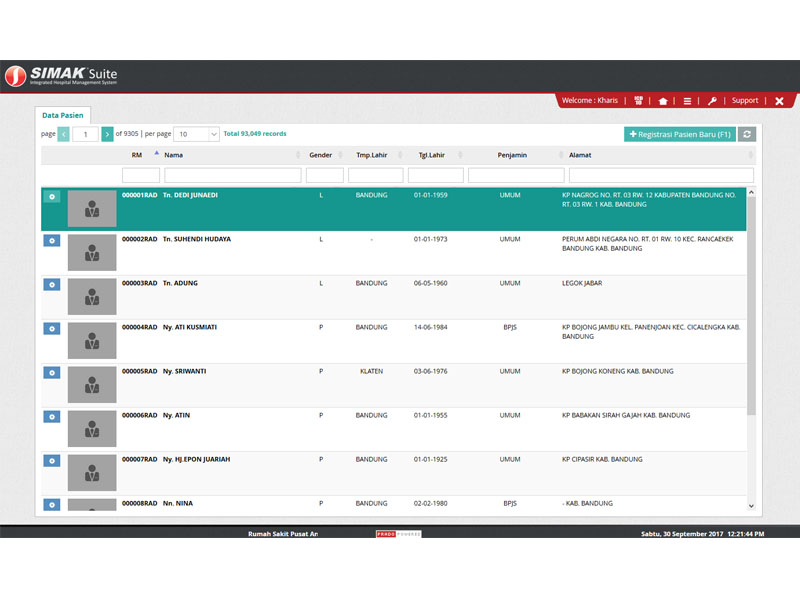Click the Nama filter input field
Screen dimensions: 800x600
point(232,175)
